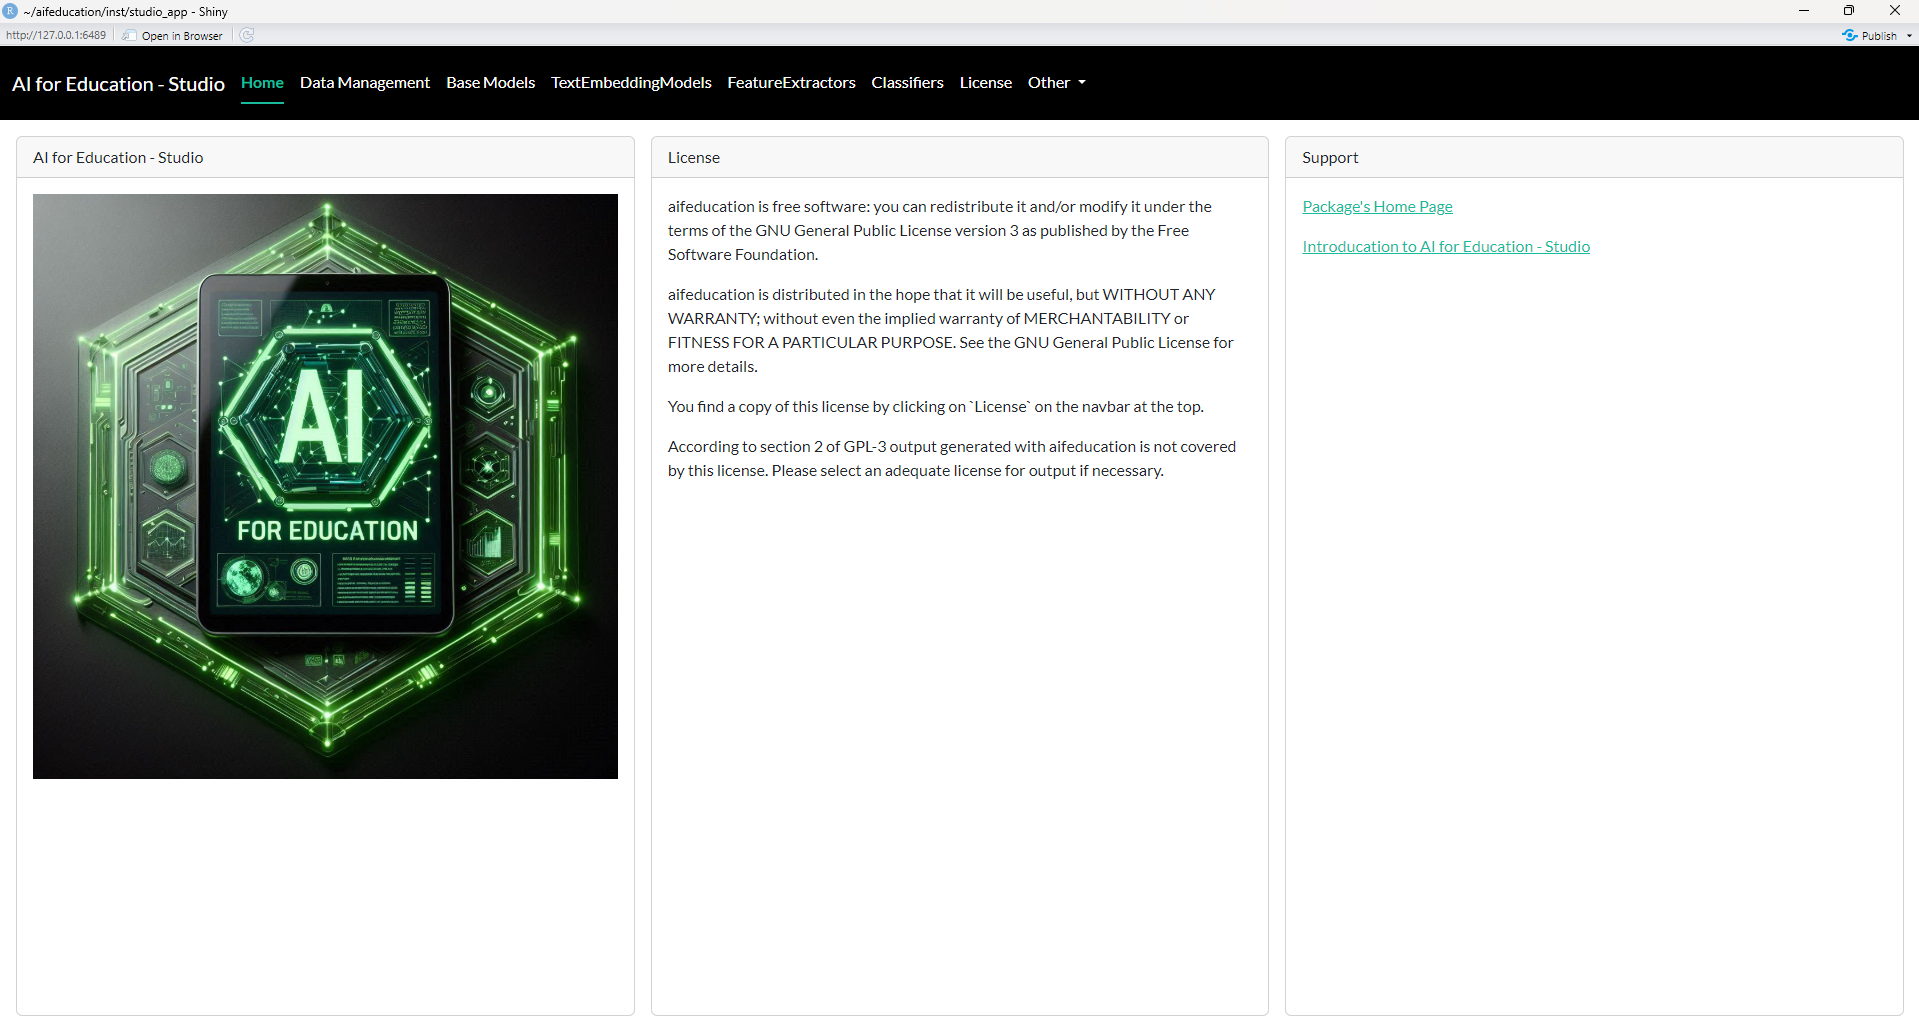Minimize the Shiny window
Image resolution: width=1919 pixels, height=1022 pixels.
coord(1803,11)
